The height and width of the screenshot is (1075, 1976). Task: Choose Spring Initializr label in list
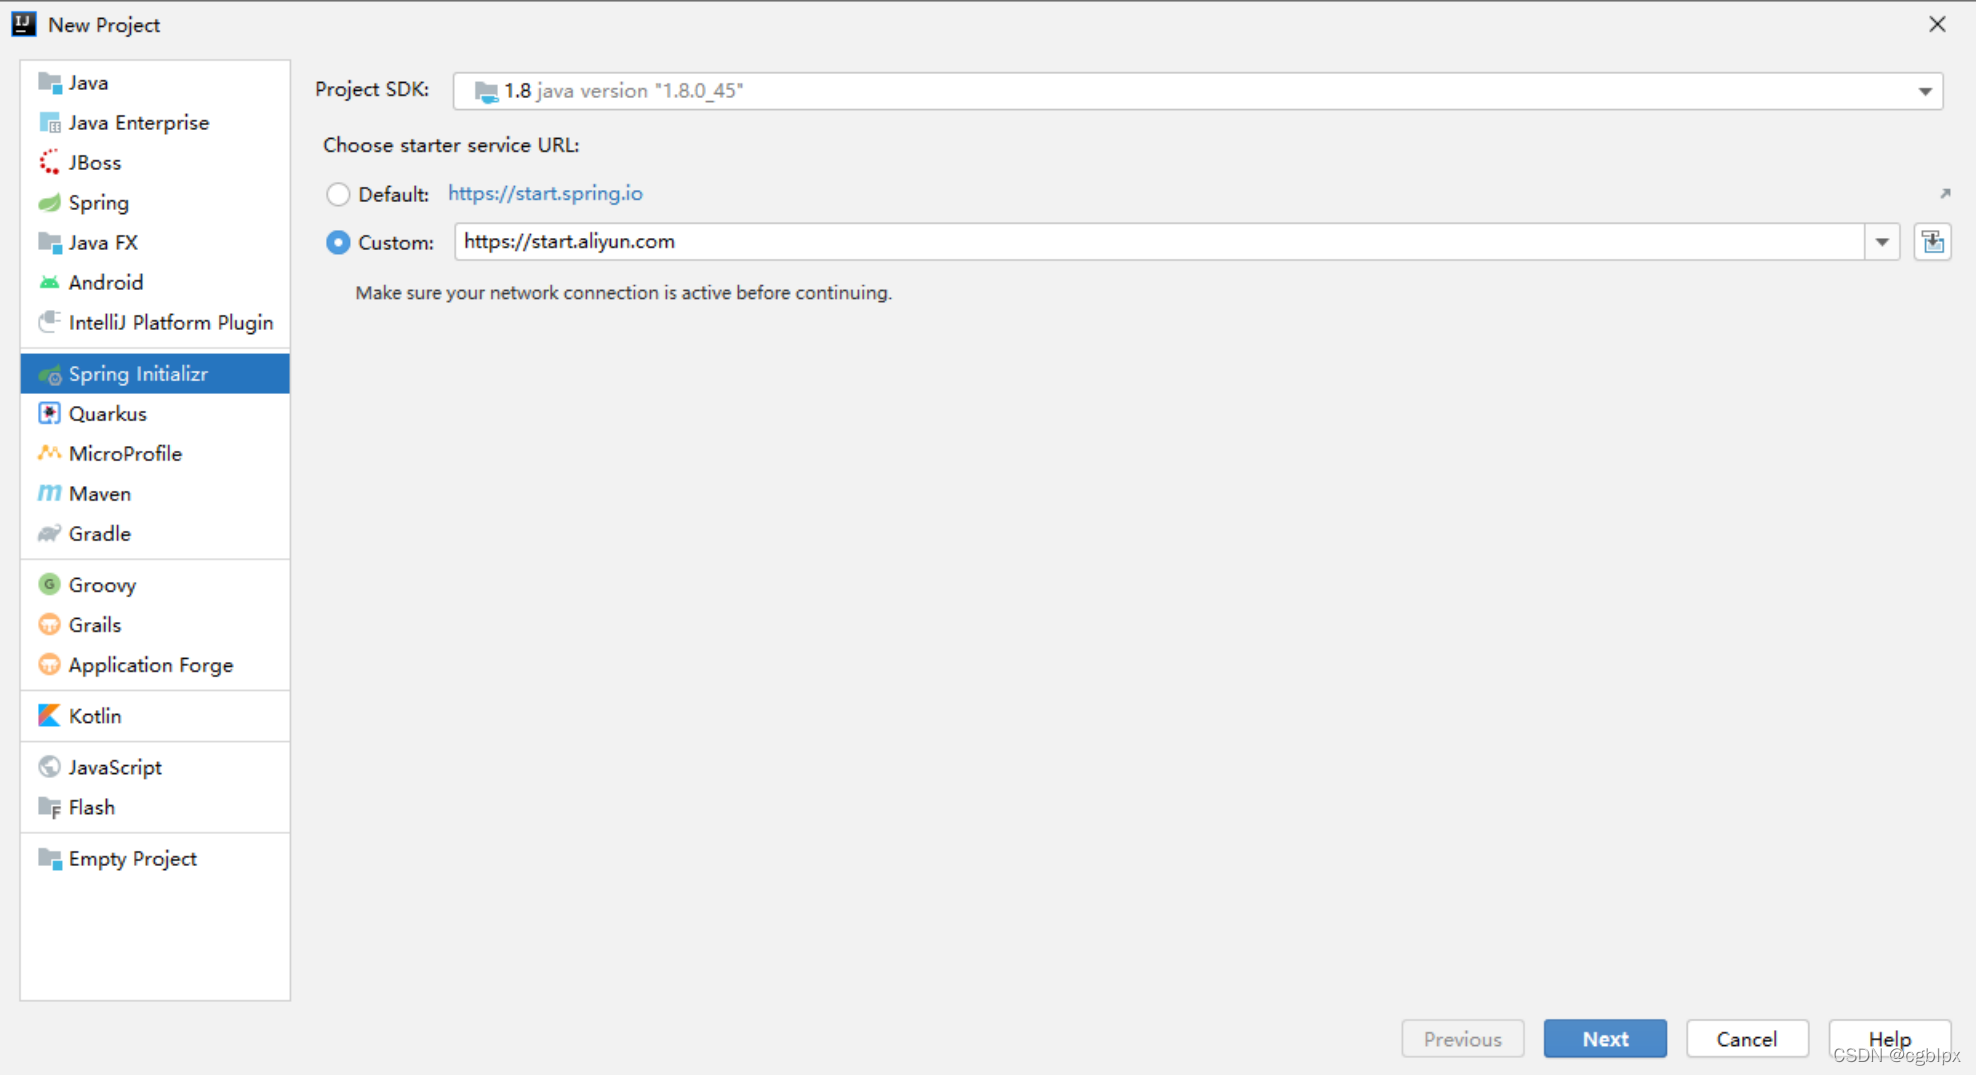click(138, 374)
